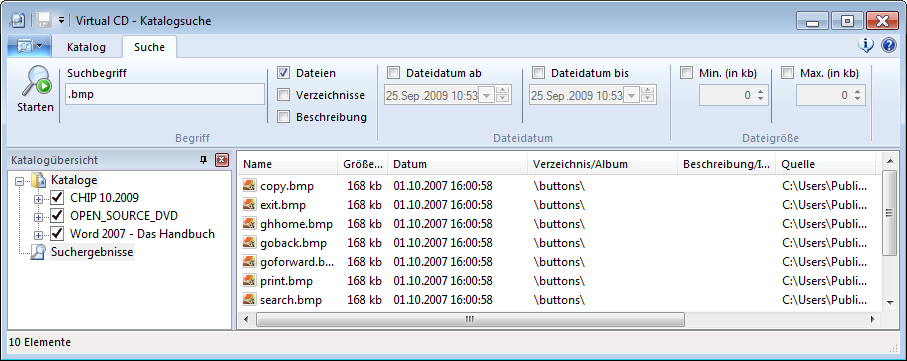The image size is (907, 361).
Task: Pin the Katalogübersicht panel
Action: pos(204,160)
